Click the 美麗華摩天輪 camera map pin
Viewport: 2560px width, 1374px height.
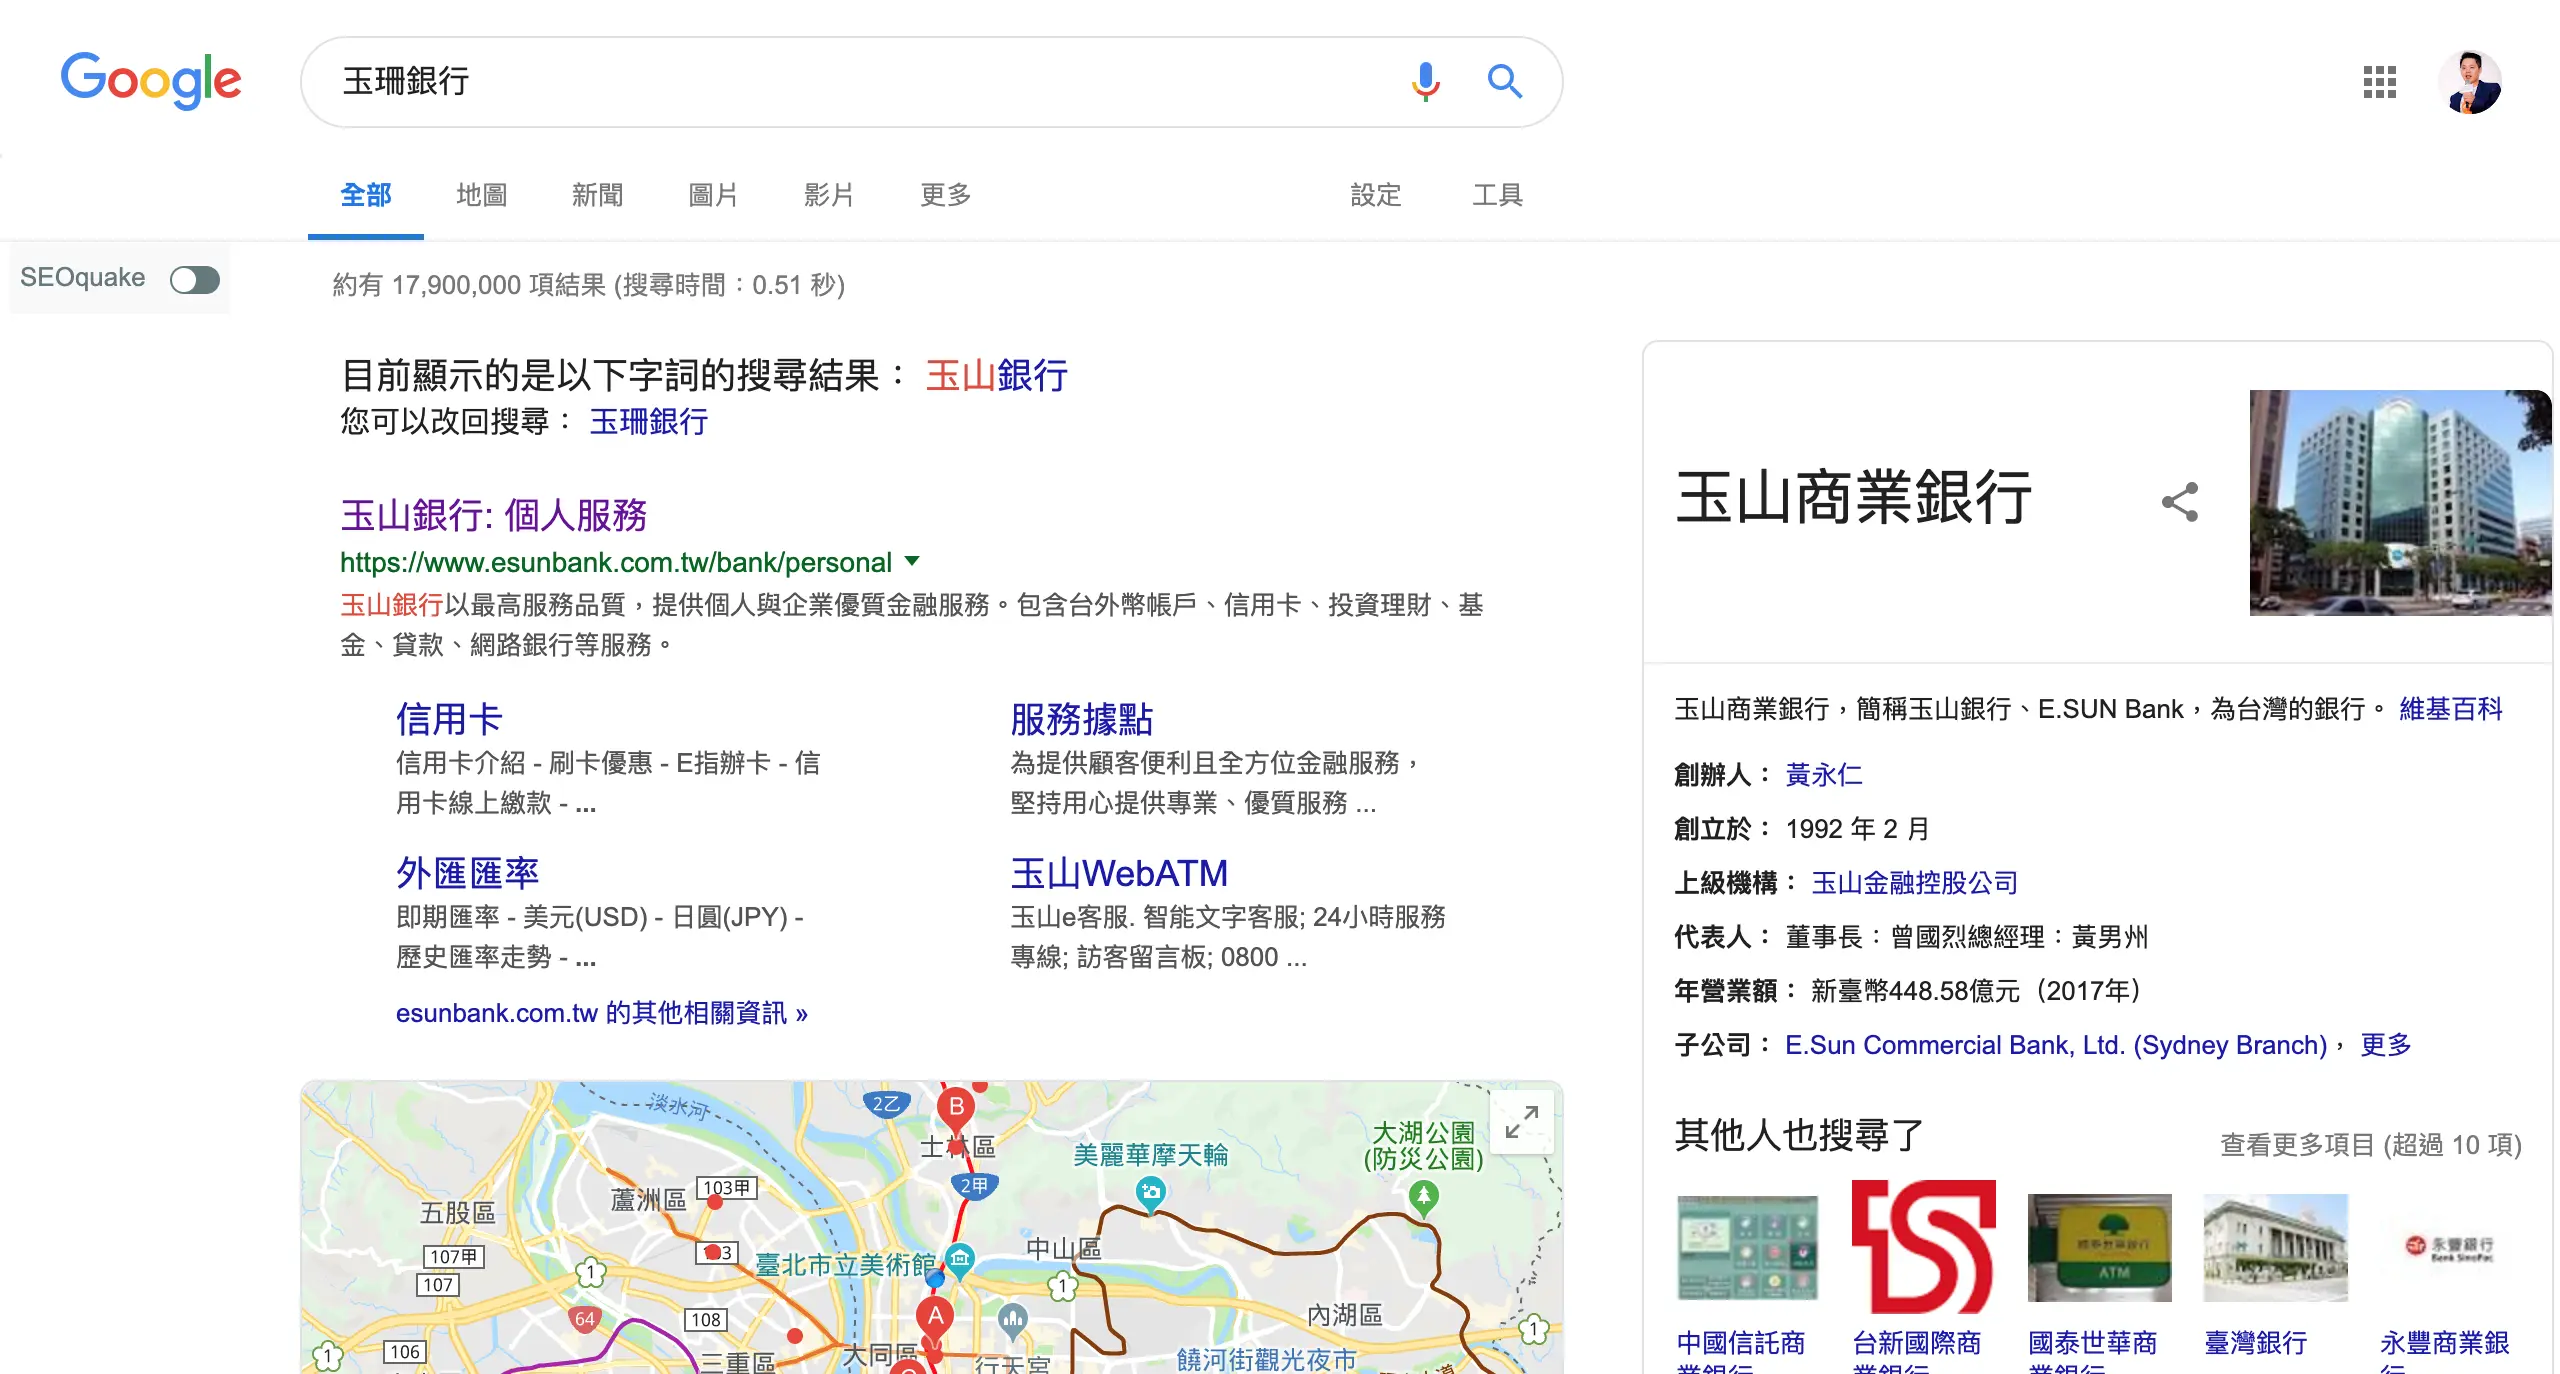click(x=1151, y=1192)
